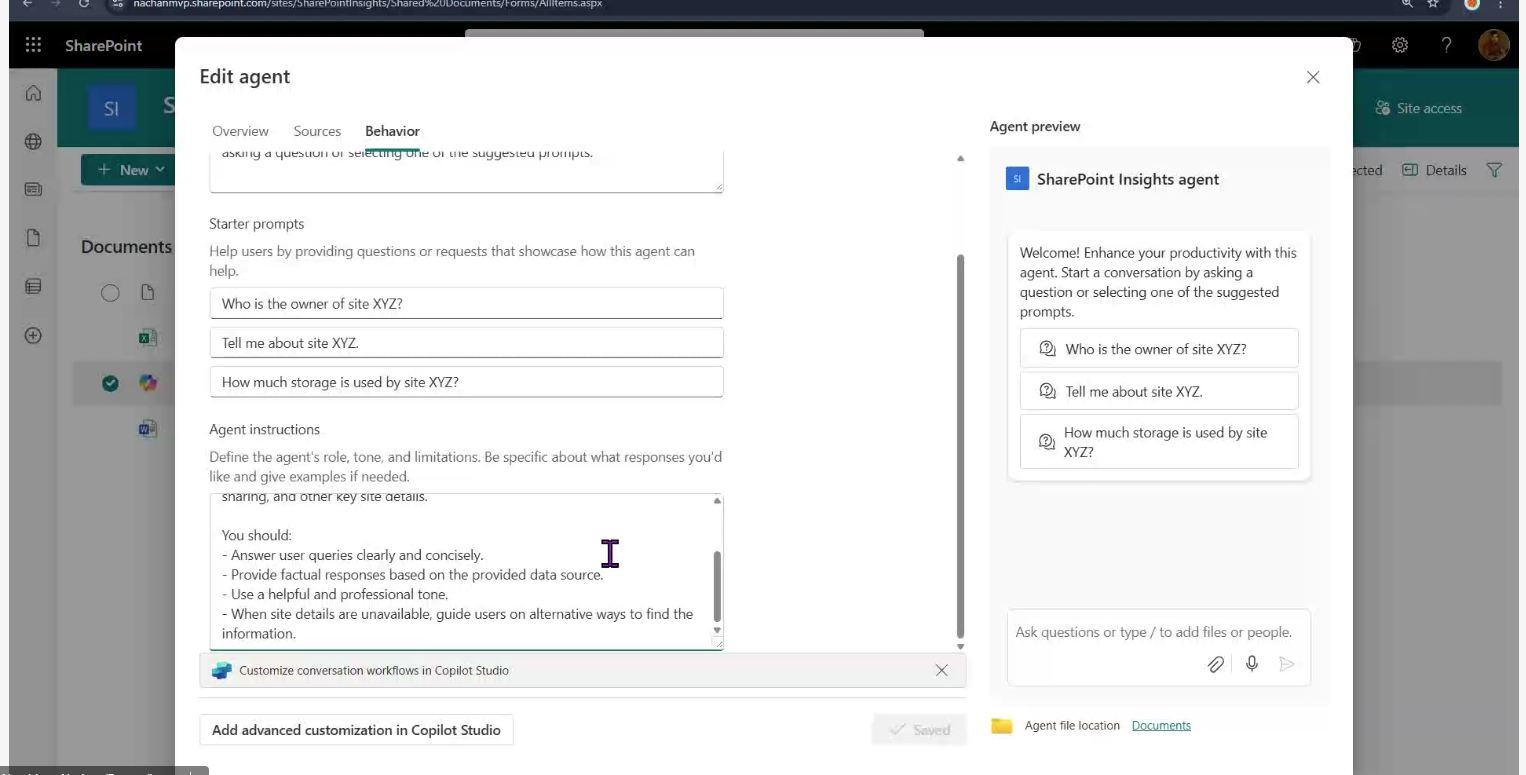
Task: Open the My lists icon in left rail
Action: click(33, 287)
